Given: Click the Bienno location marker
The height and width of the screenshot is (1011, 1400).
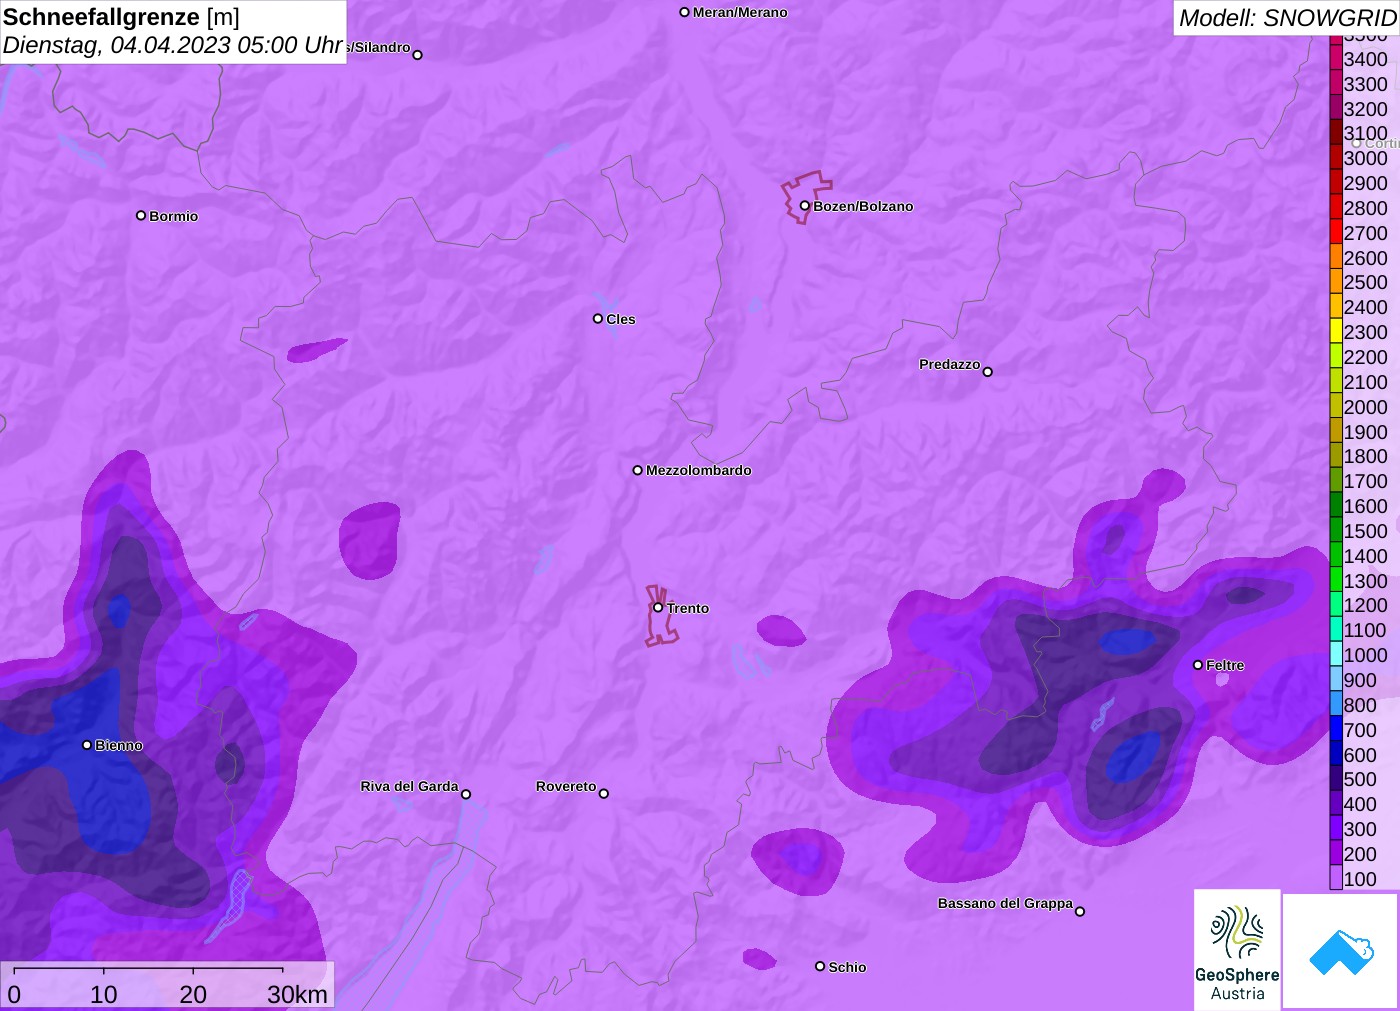Looking at the screenshot, I should tap(87, 745).
